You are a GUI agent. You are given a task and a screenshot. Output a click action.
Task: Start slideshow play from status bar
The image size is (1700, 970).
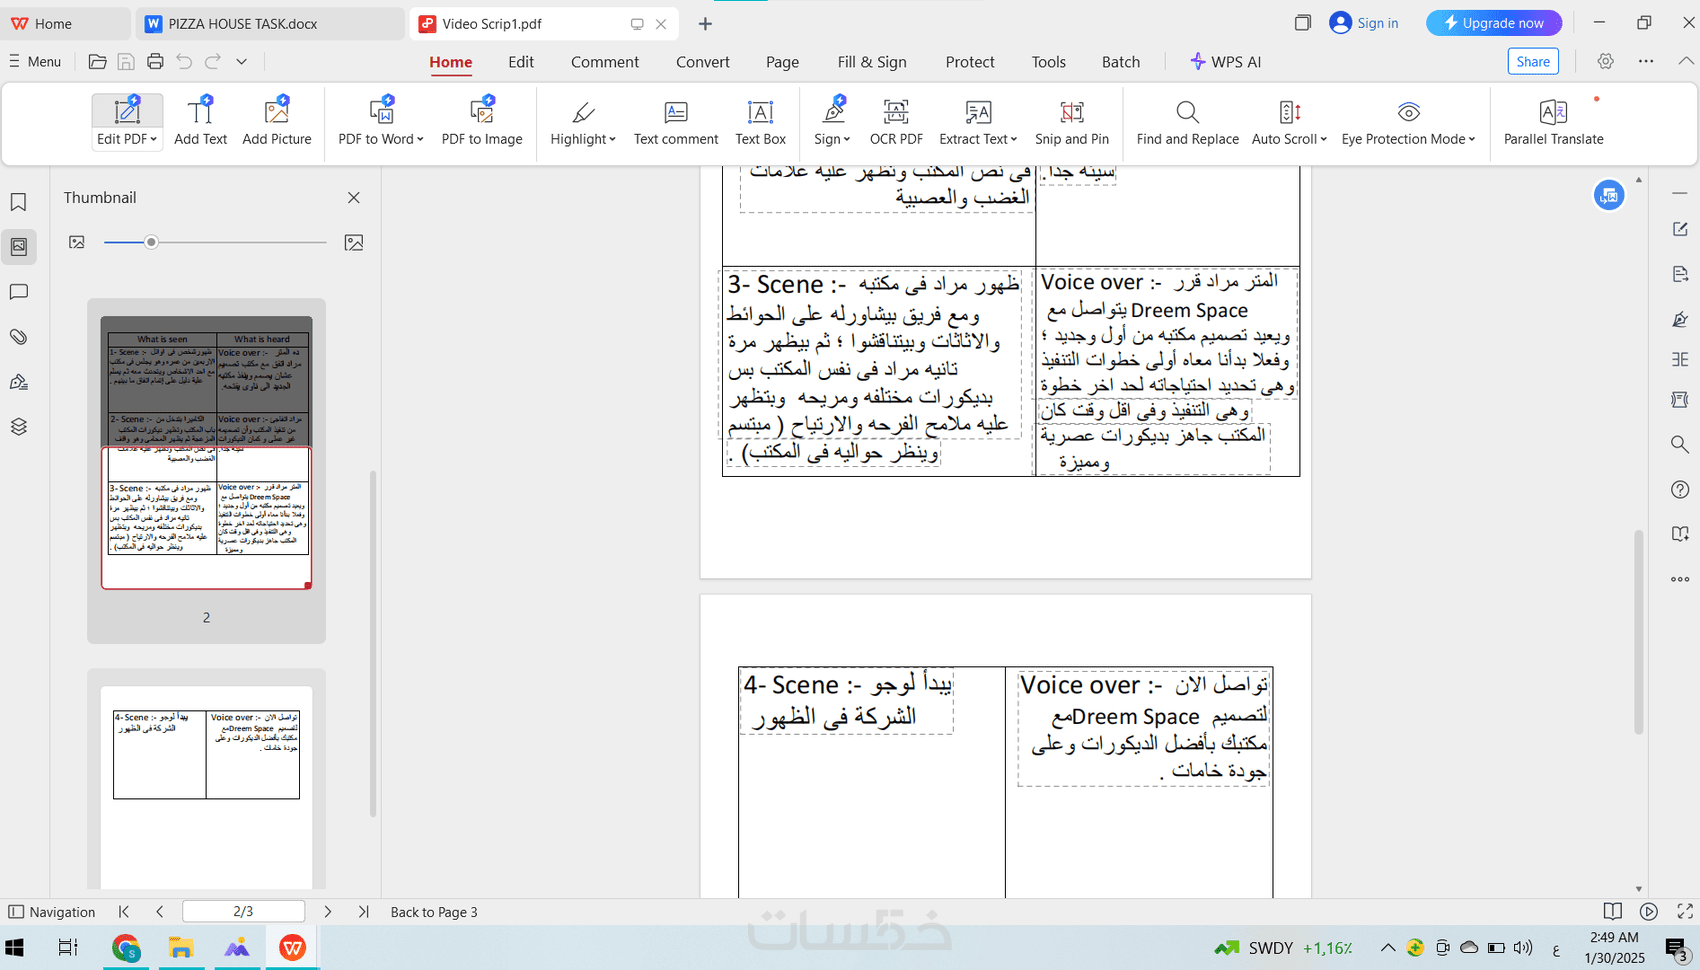[x=1649, y=912]
